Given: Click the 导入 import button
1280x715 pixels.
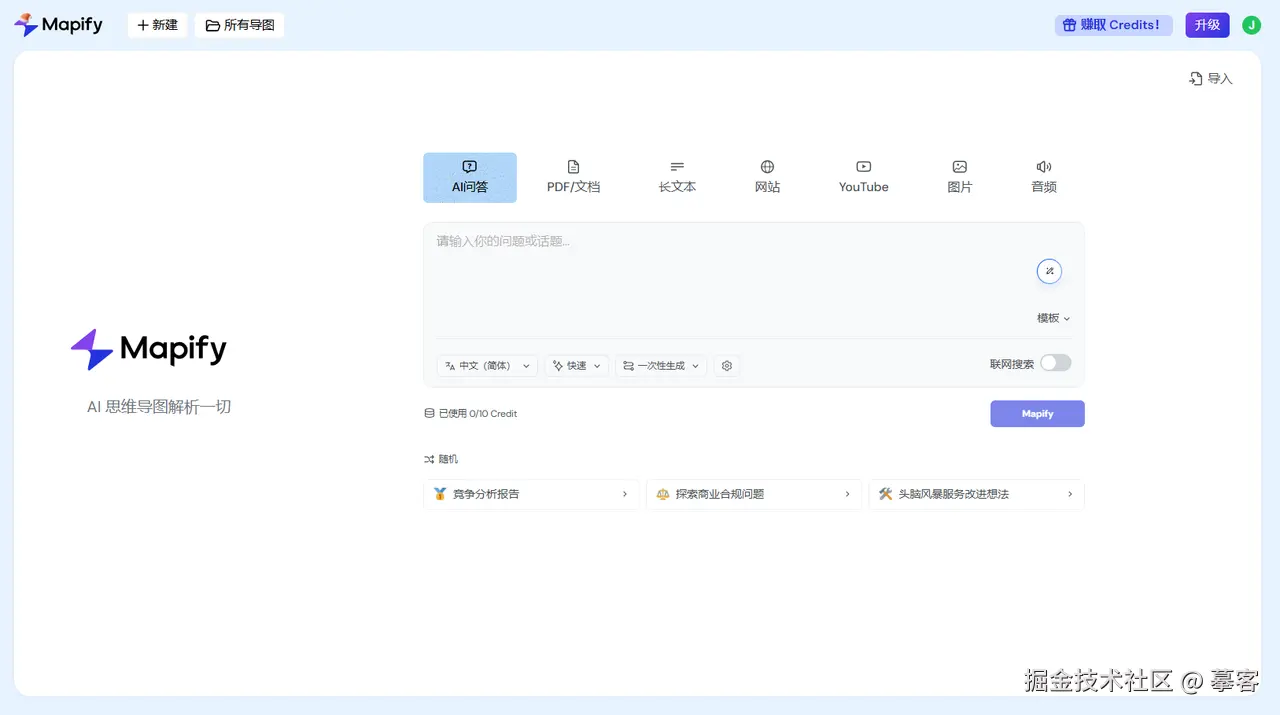Looking at the screenshot, I should 1211,78.
